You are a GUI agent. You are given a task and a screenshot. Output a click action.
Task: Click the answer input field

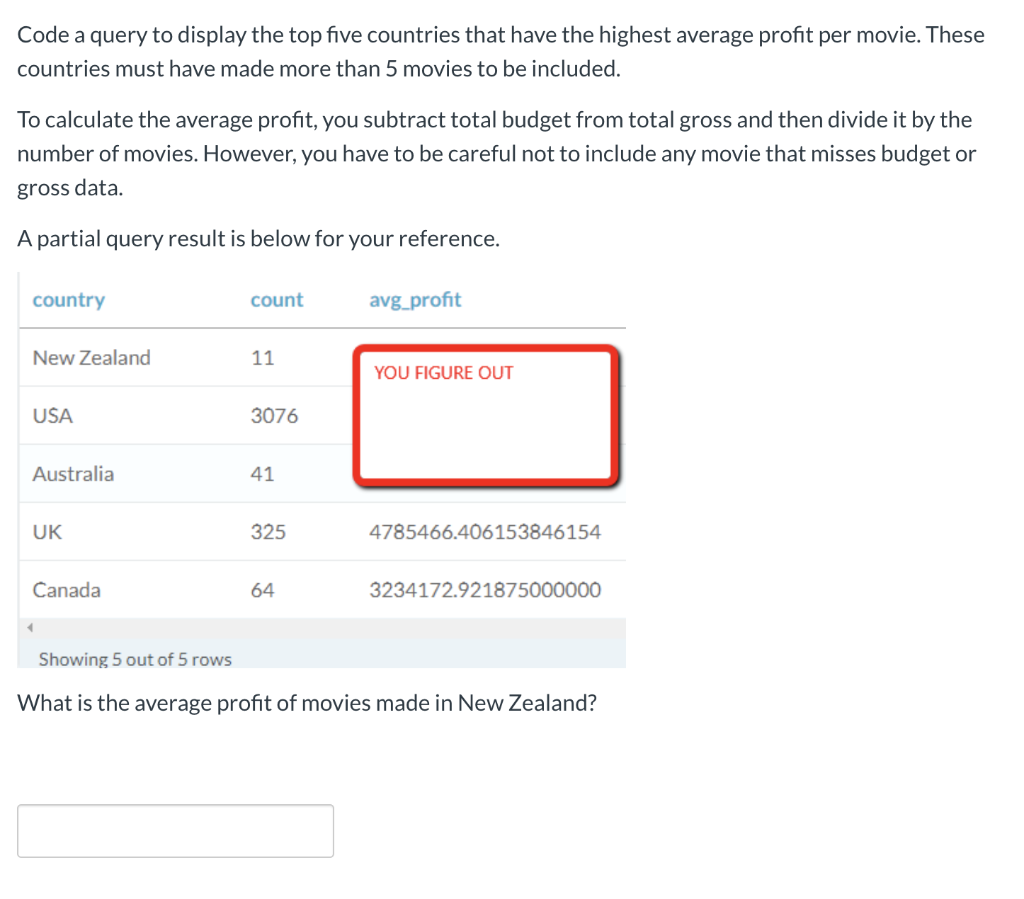click(175, 830)
